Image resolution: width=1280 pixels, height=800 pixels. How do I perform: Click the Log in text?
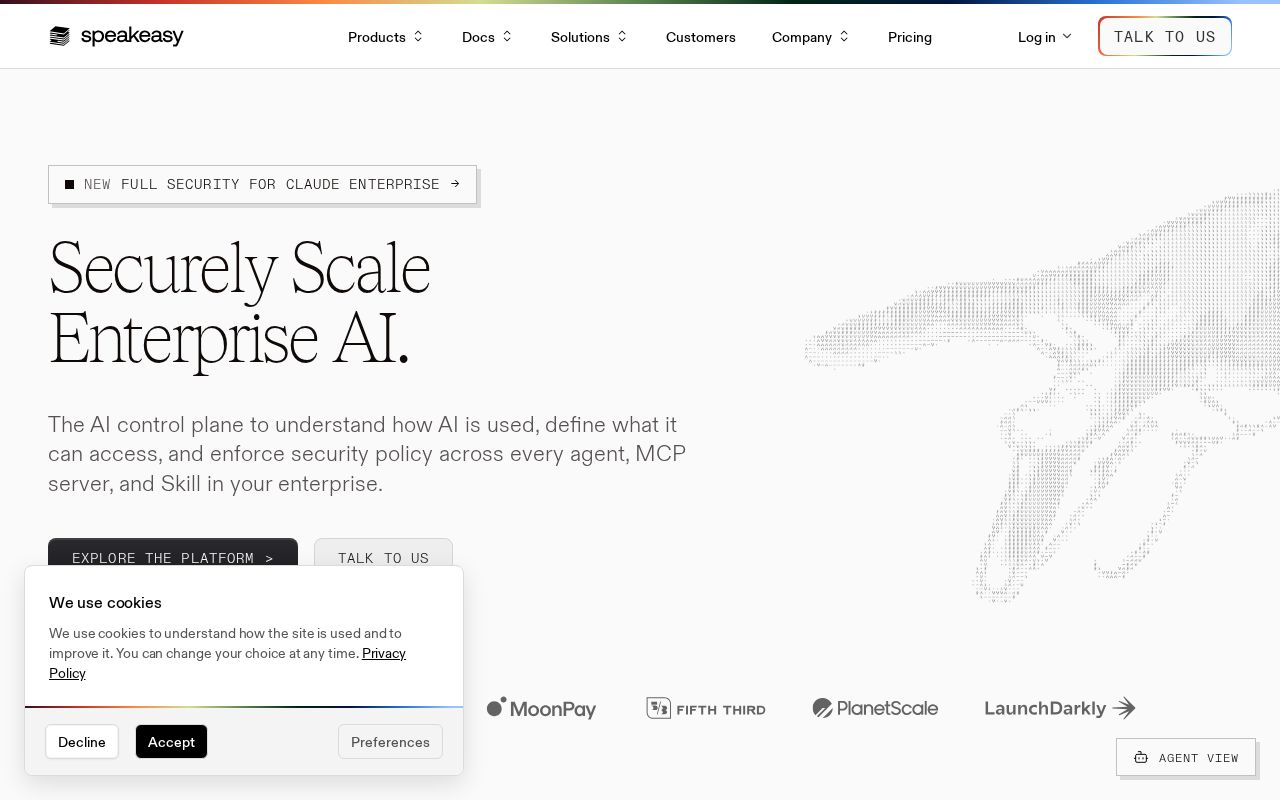click(1037, 37)
